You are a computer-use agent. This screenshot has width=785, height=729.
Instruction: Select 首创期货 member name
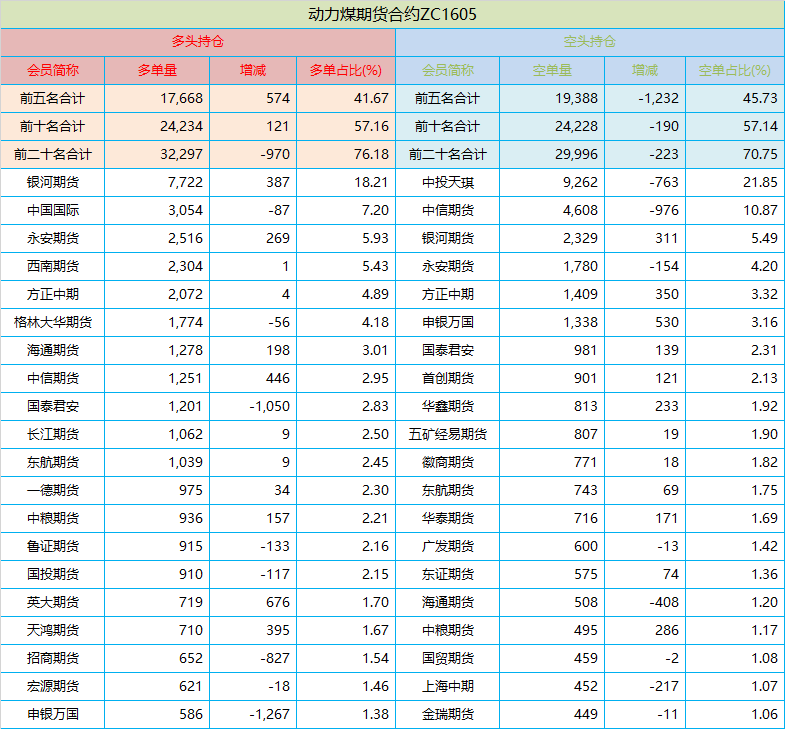[x=448, y=379]
